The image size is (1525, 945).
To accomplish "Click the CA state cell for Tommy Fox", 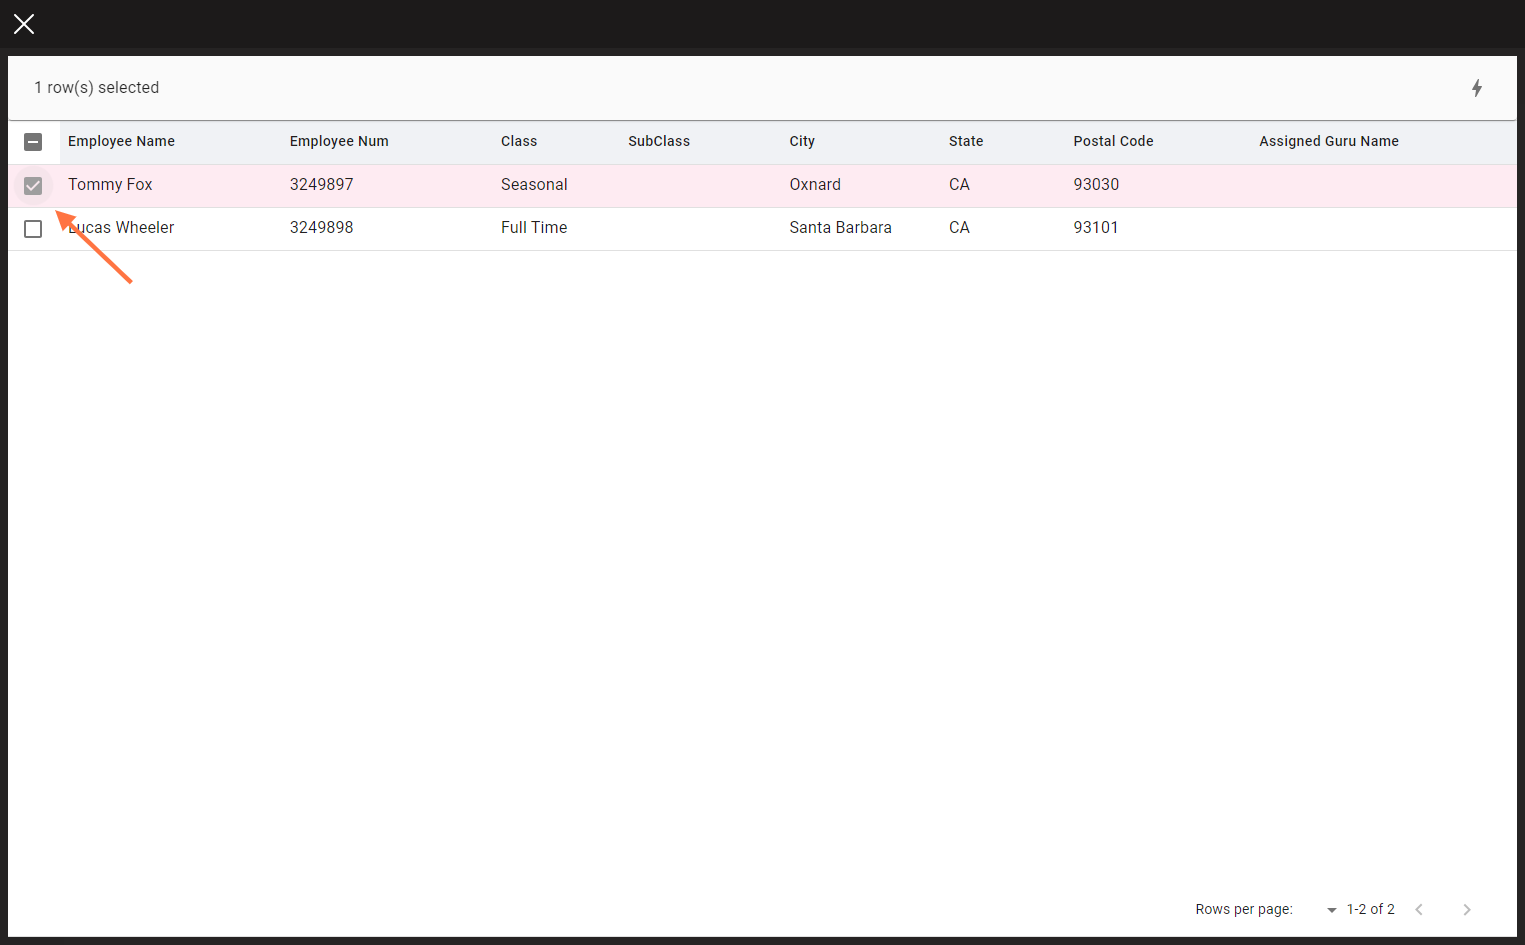I will 959,184.
